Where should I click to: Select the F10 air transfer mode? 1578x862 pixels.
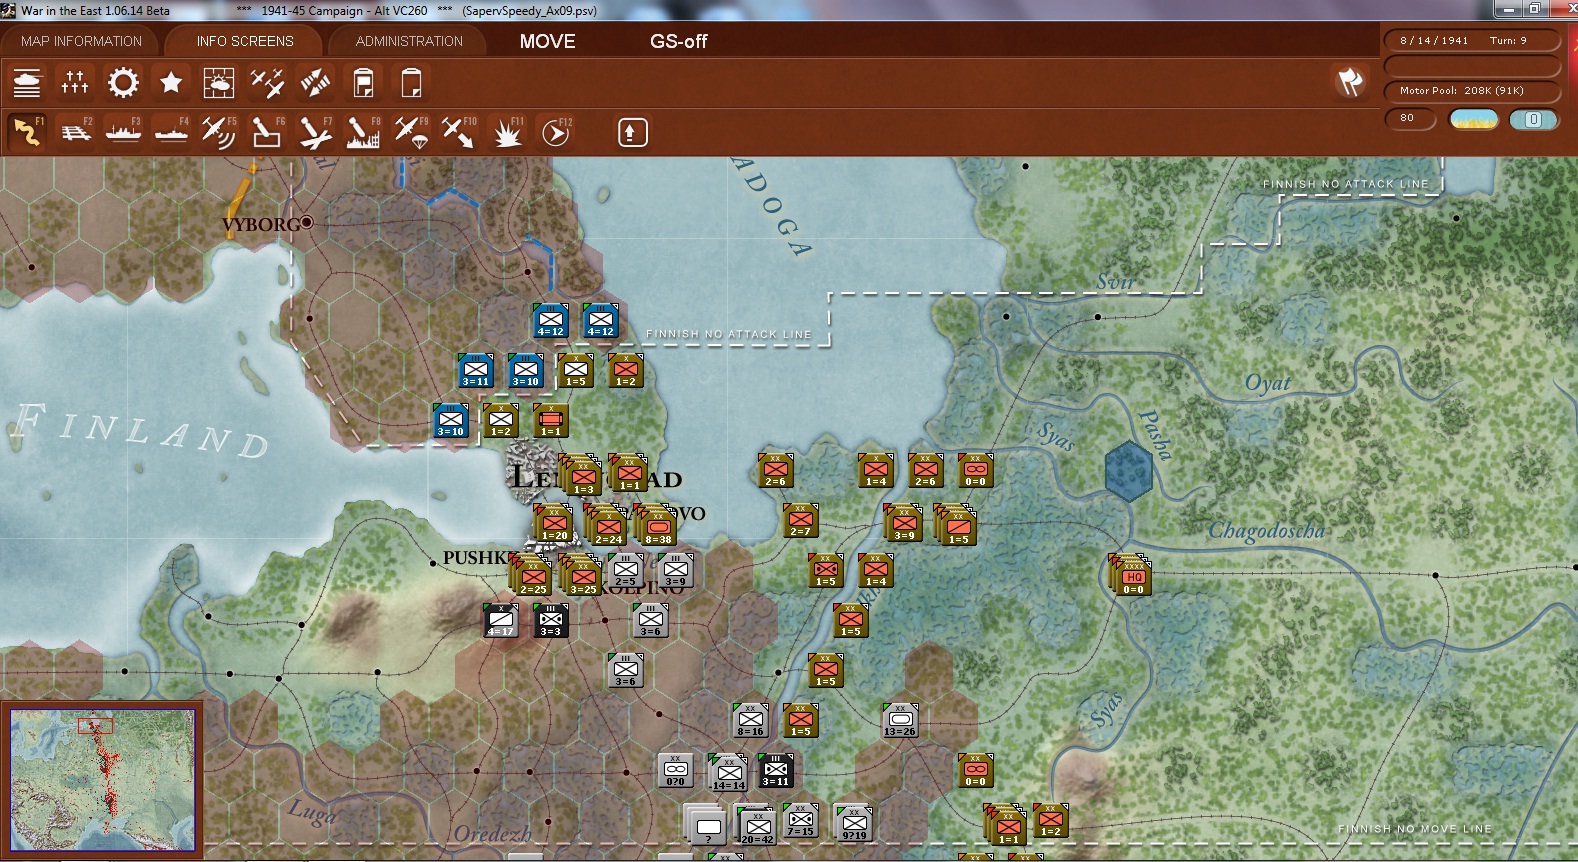point(459,132)
